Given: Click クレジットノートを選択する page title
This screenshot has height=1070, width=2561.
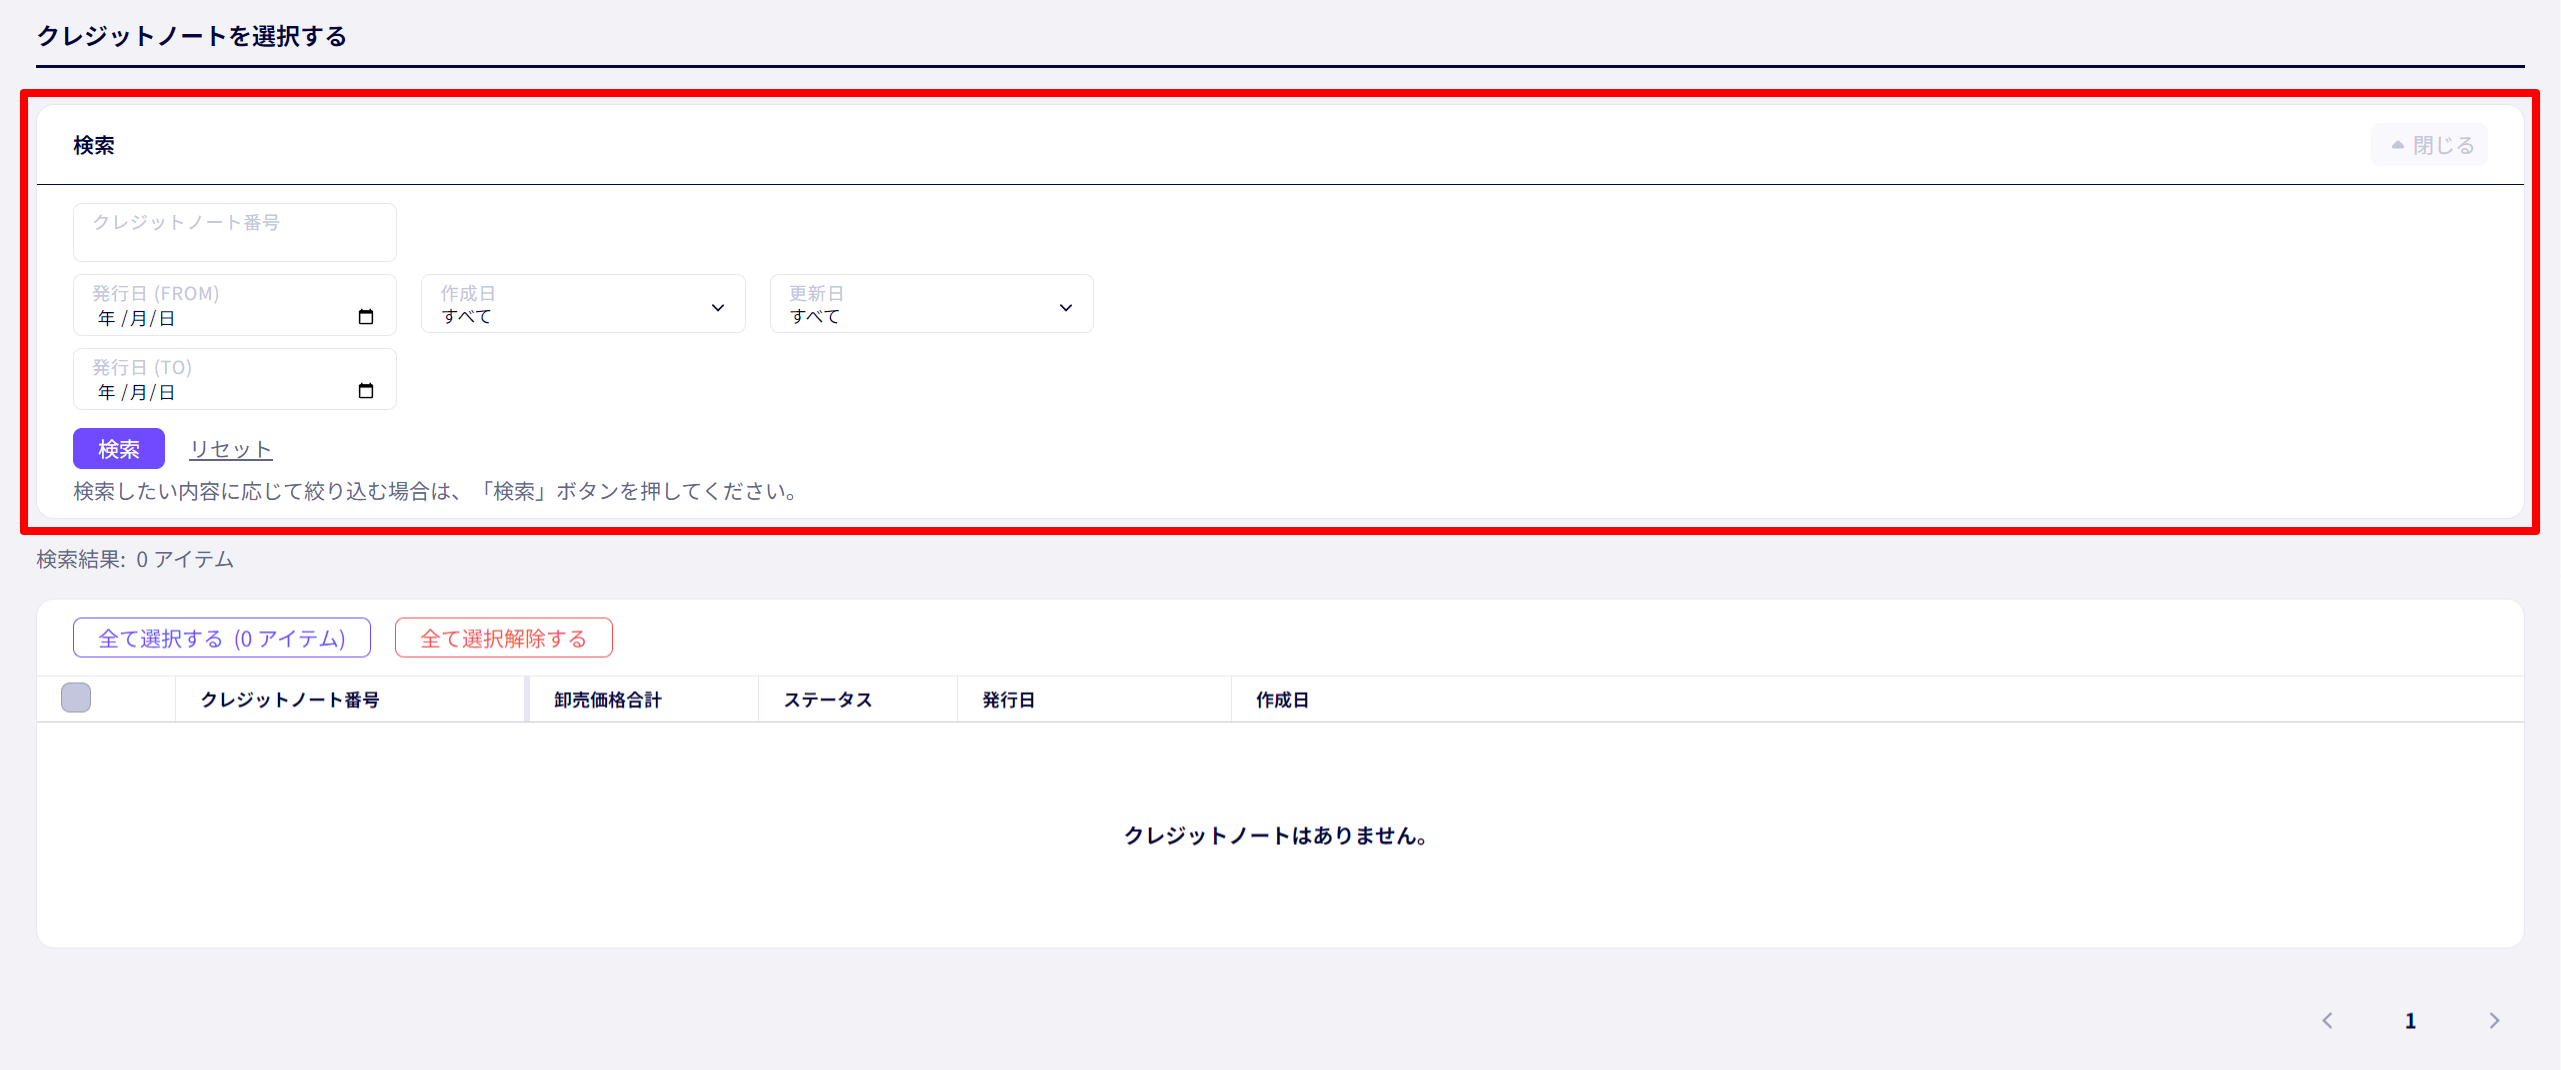Looking at the screenshot, I should (192, 36).
